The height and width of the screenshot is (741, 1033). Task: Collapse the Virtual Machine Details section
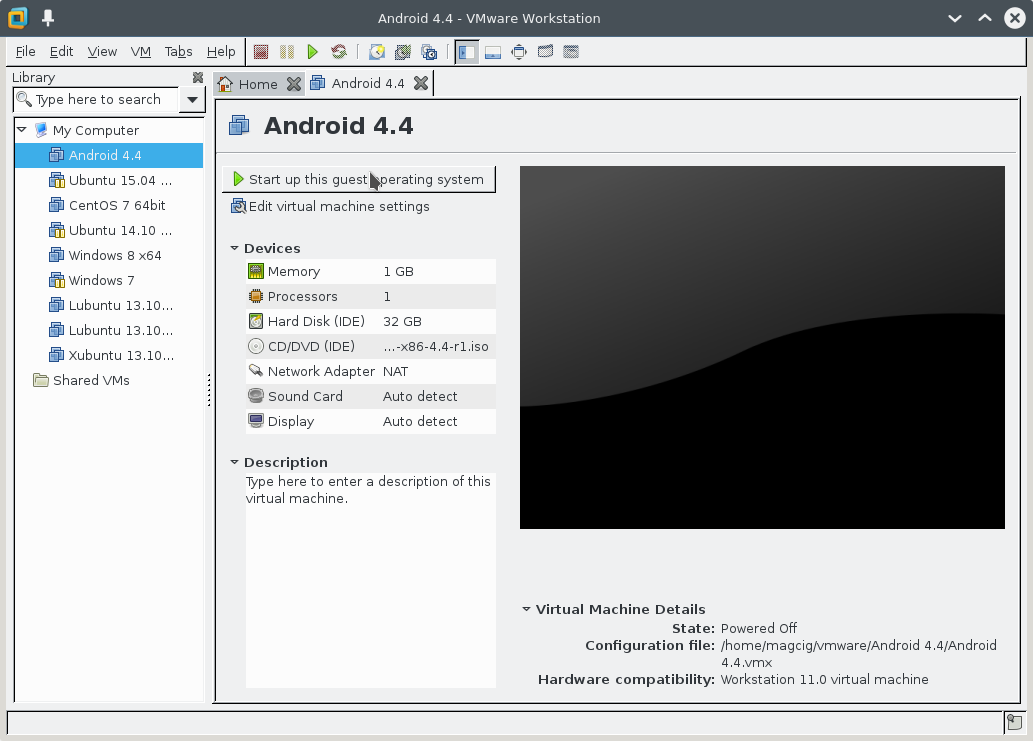(x=526, y=609)
